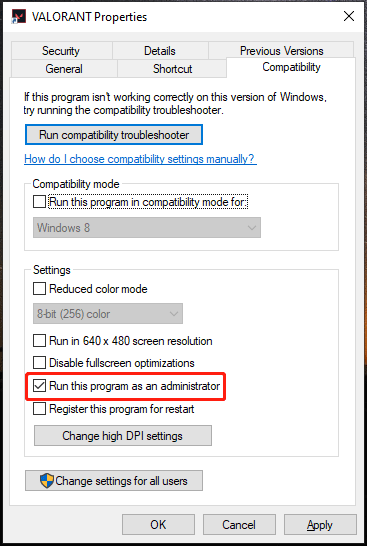The height and width of the screenshot is (546, 367).
Task: Click the shield icon on all-users button
Action: (x=47, y=481)
